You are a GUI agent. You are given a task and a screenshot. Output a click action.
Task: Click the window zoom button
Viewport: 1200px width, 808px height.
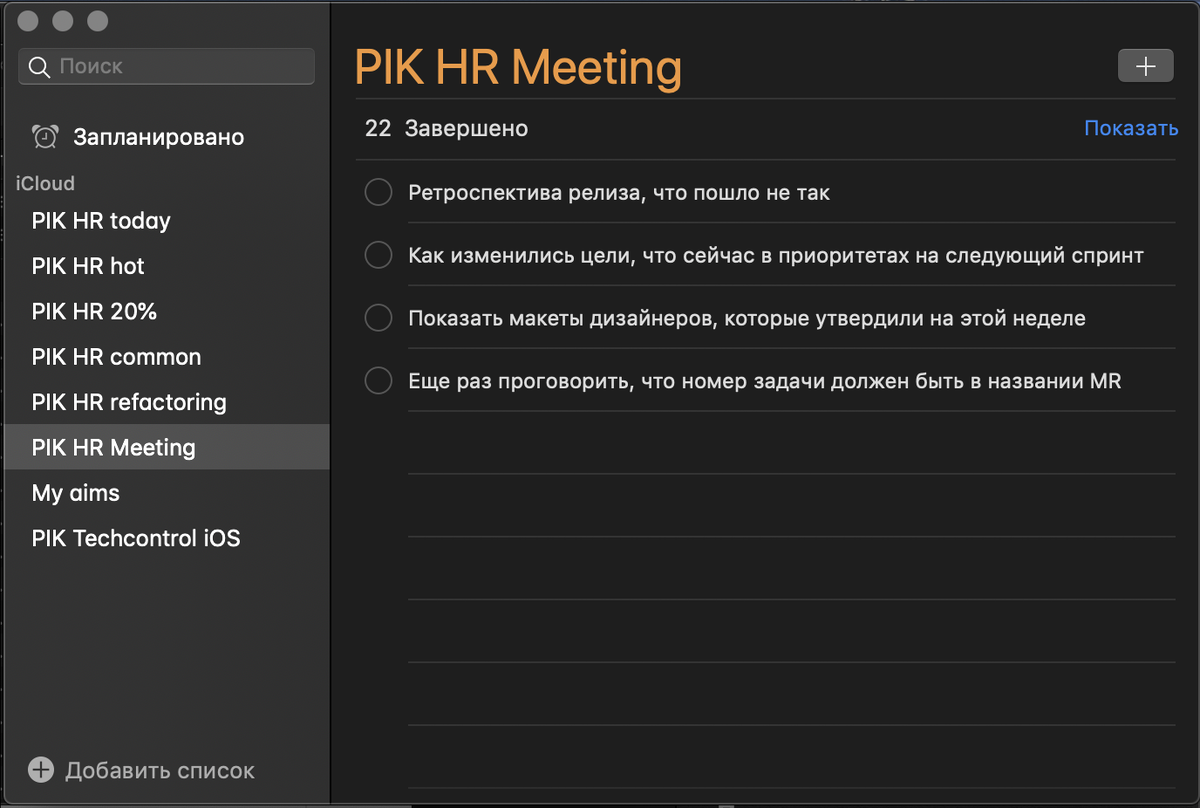[x=97, y=21]
